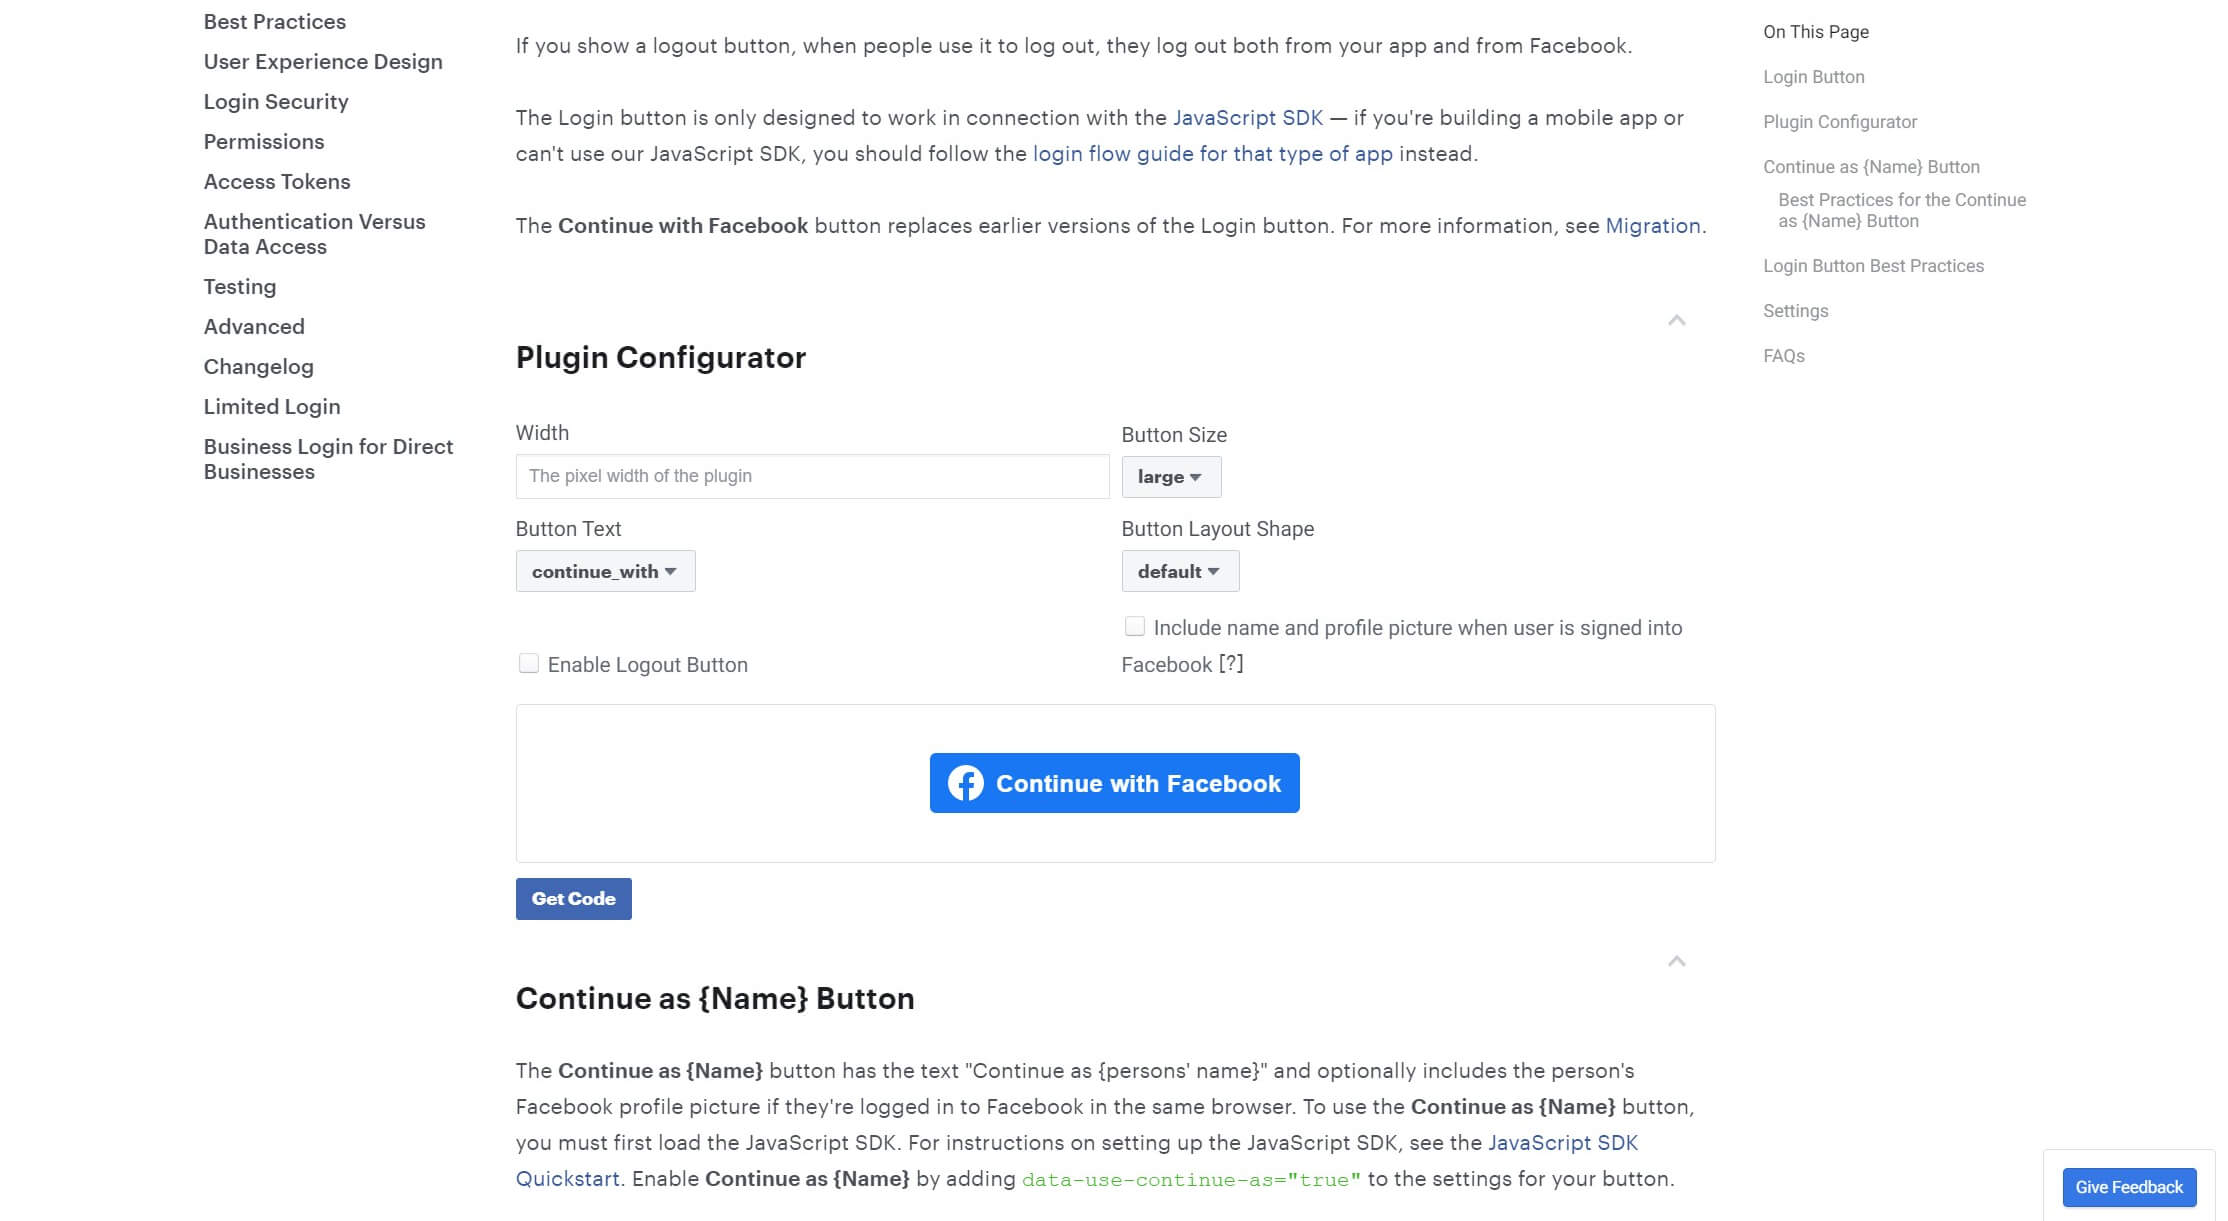
Task: Select the Advanced menu item
Action: 254,325
